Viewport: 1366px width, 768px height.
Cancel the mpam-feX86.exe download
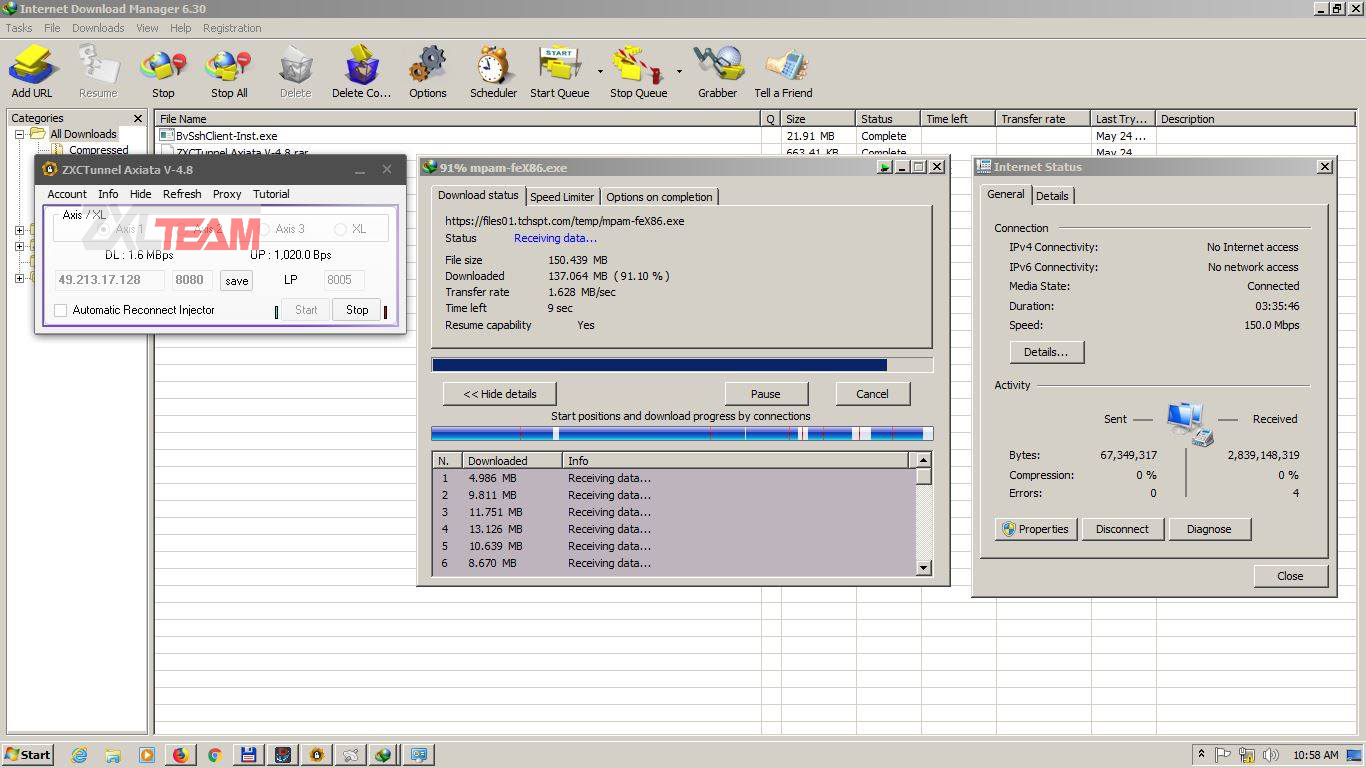pos(872,394)
